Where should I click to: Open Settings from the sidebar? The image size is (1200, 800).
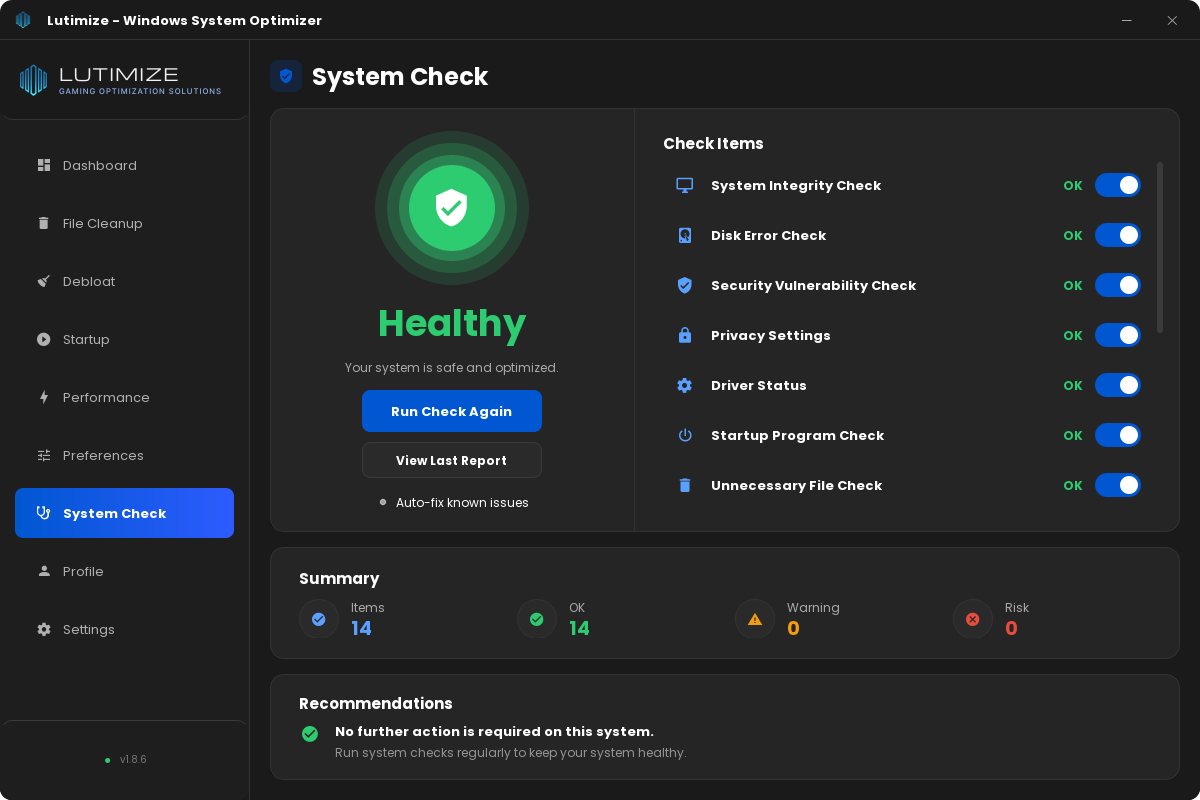[124, 629]
